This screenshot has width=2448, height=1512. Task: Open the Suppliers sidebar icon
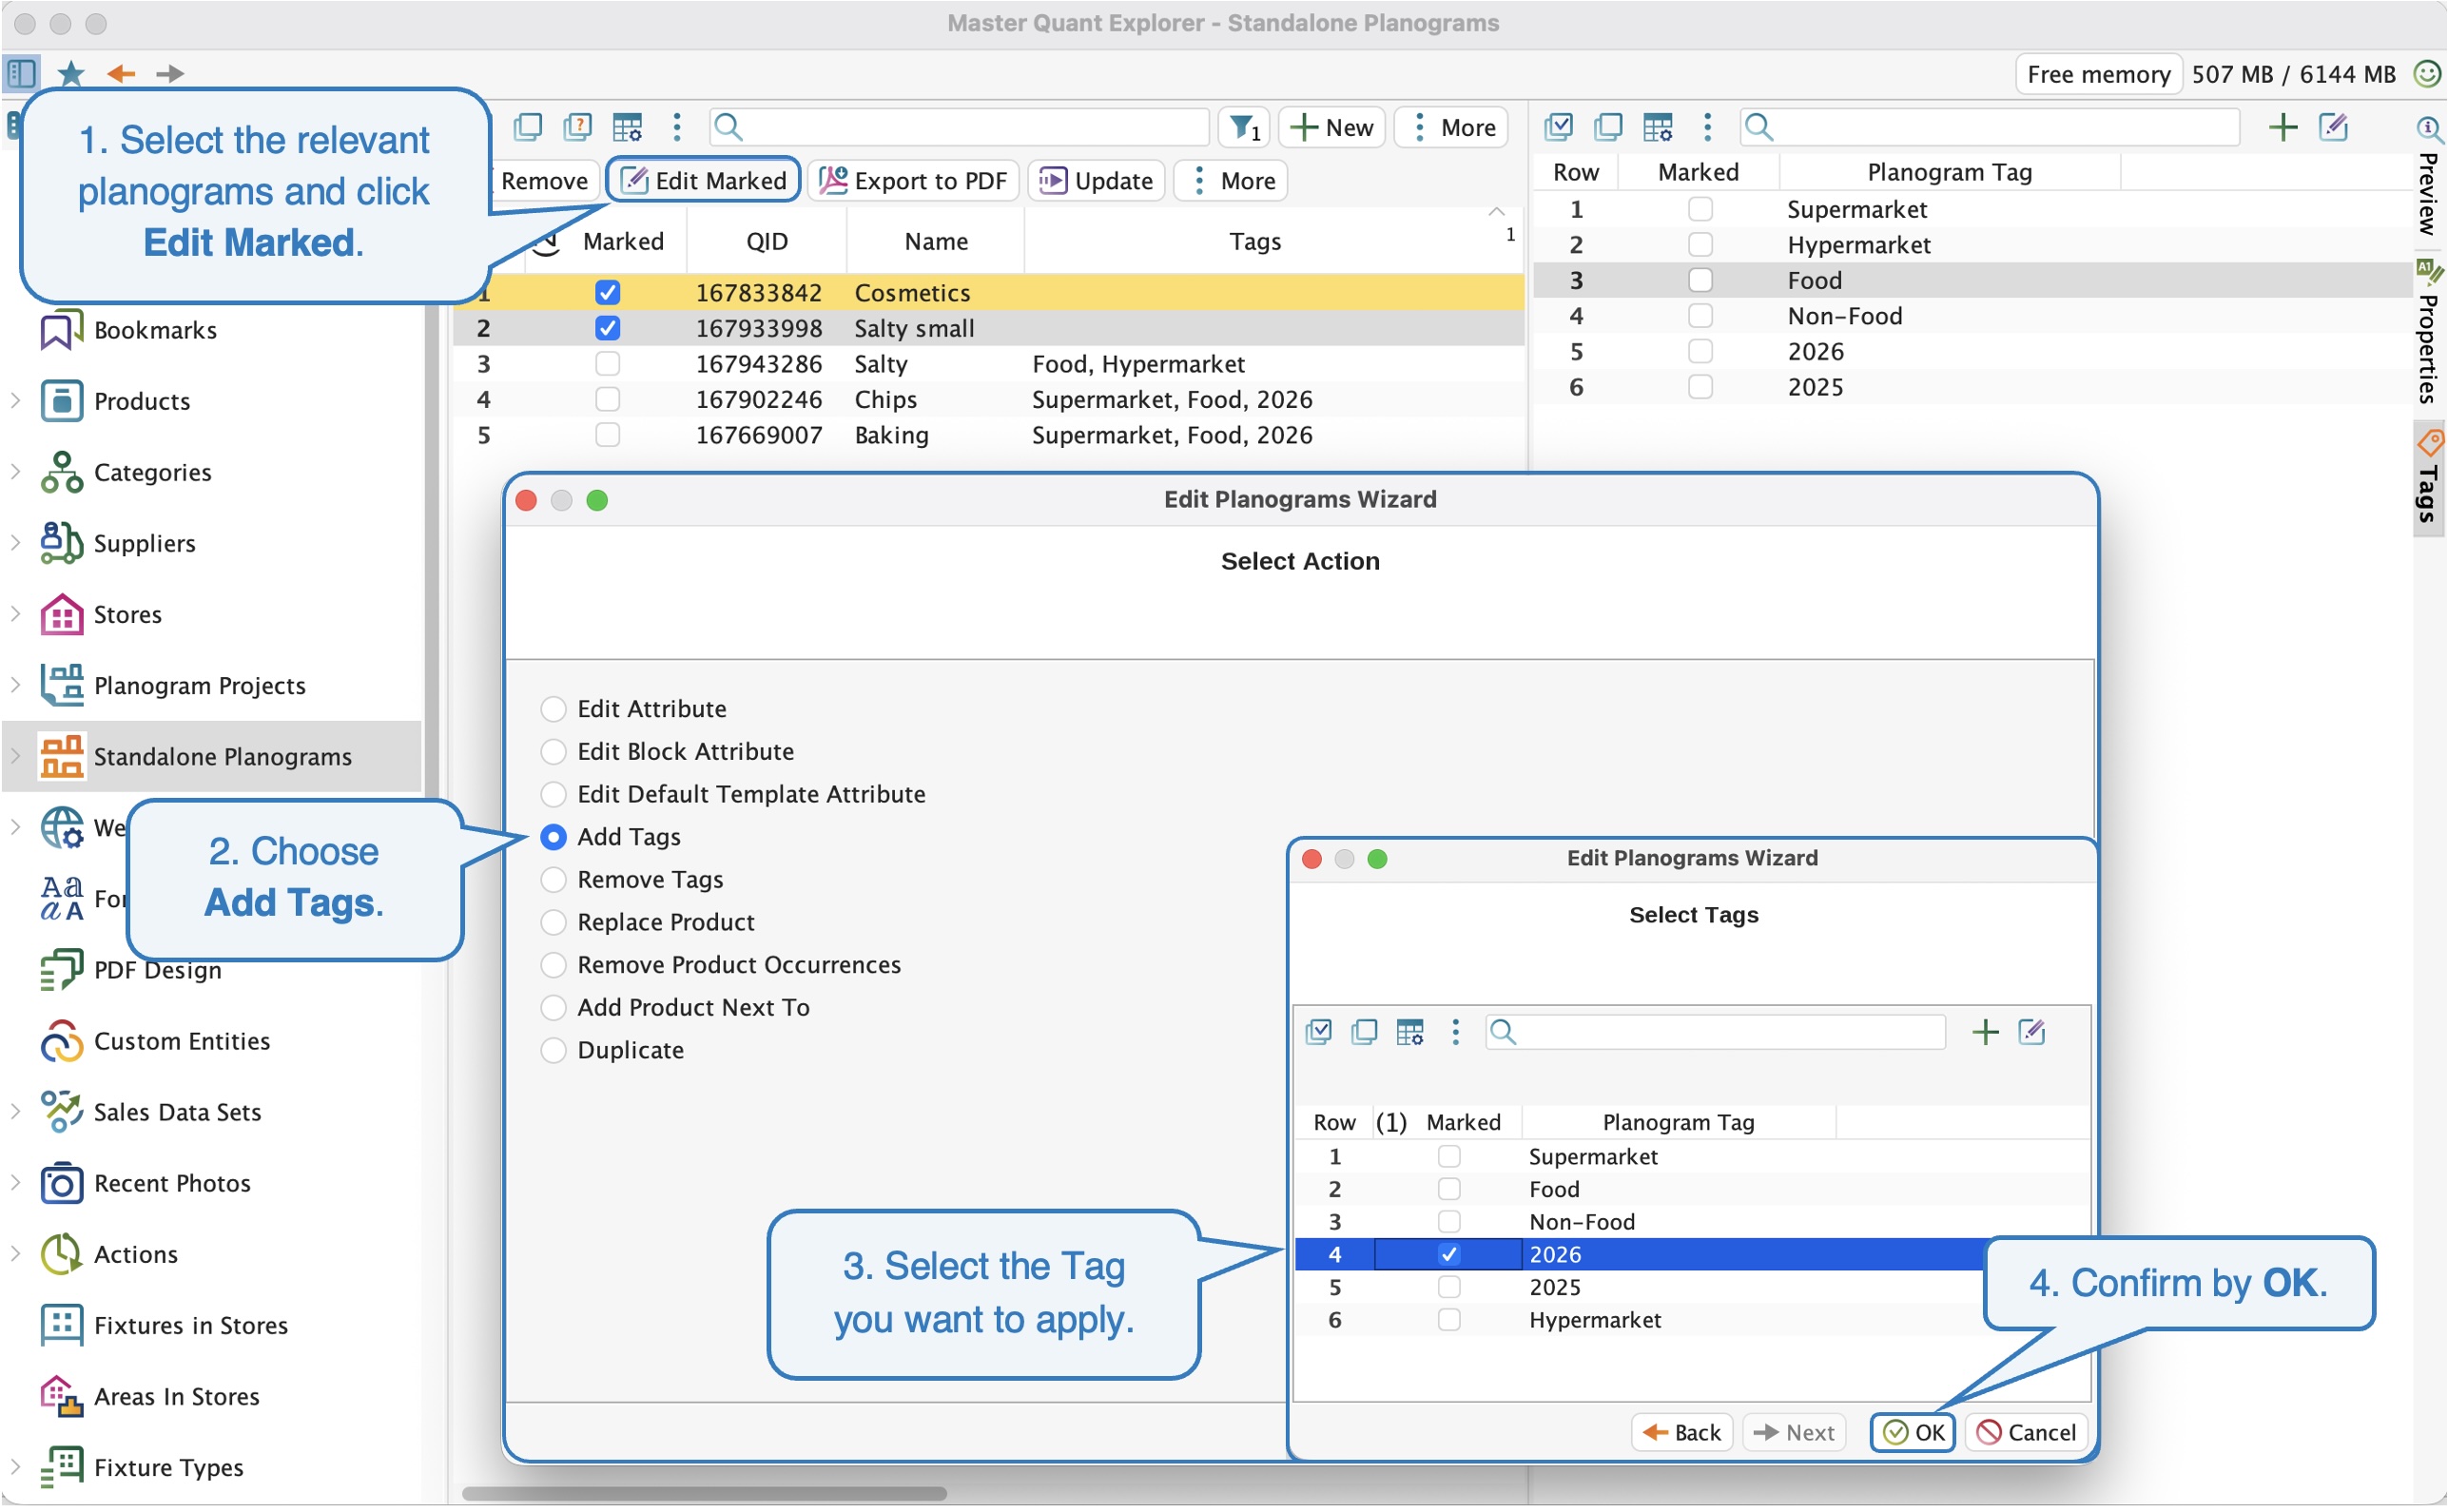coord(61,543)
